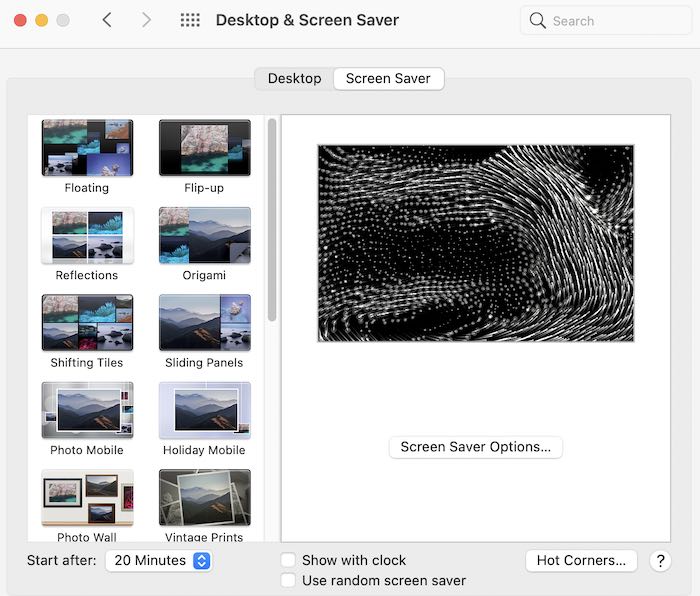Click the "Desktop & Screen Saver" window title

[307, 20]
